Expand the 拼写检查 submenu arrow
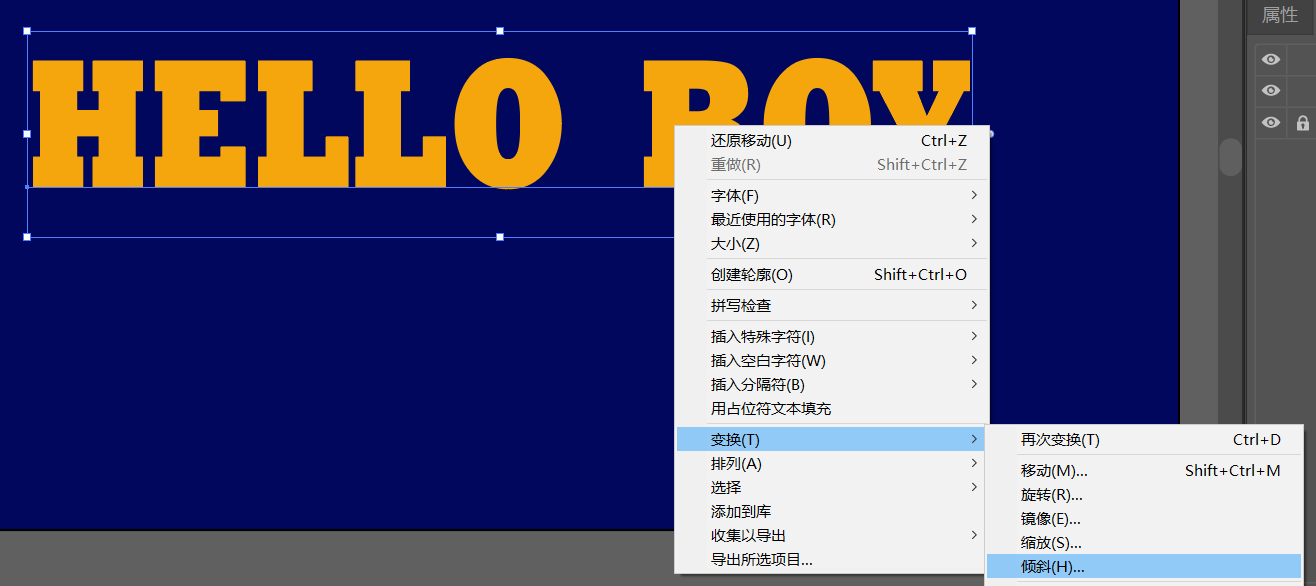 click(973, 306)
